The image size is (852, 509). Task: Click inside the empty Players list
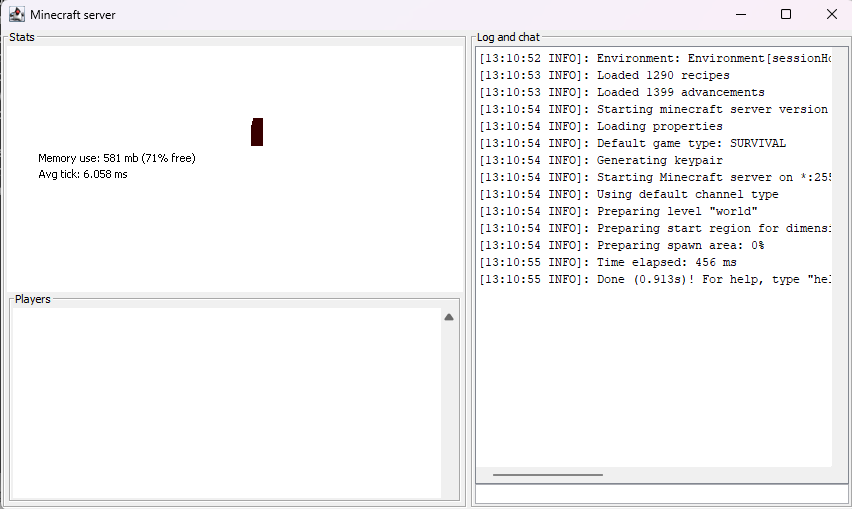tap(226, 403)
